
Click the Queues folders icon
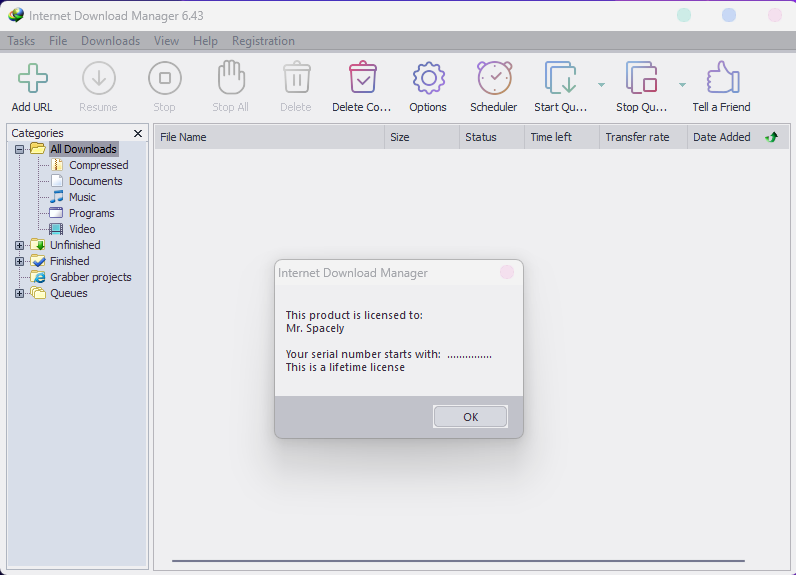[x=38, y=293]
